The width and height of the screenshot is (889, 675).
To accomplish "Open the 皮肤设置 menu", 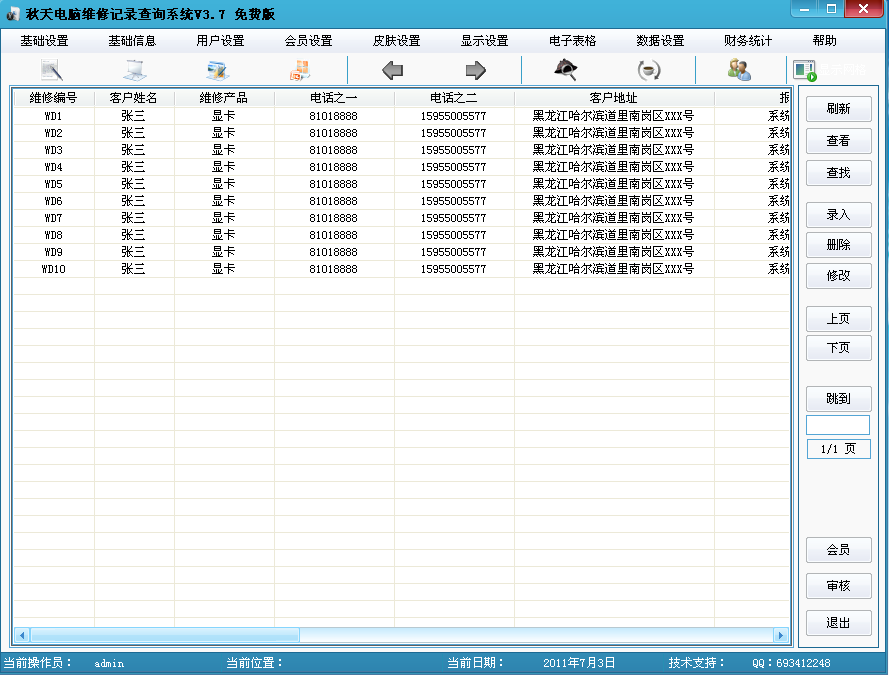I will click(x=396, y=41).
